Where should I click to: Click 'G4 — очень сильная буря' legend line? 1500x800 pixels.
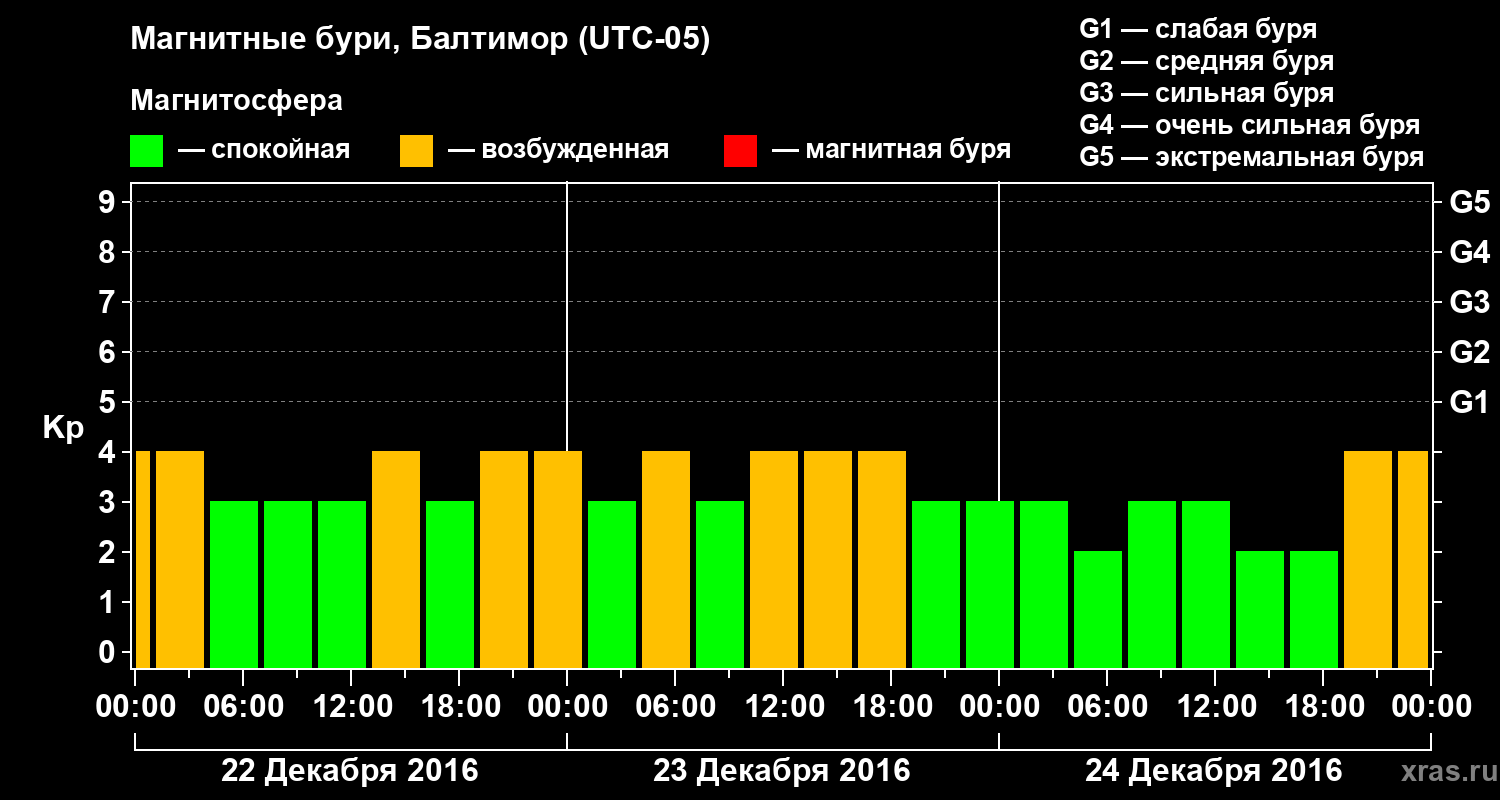tap(1250, 125)
